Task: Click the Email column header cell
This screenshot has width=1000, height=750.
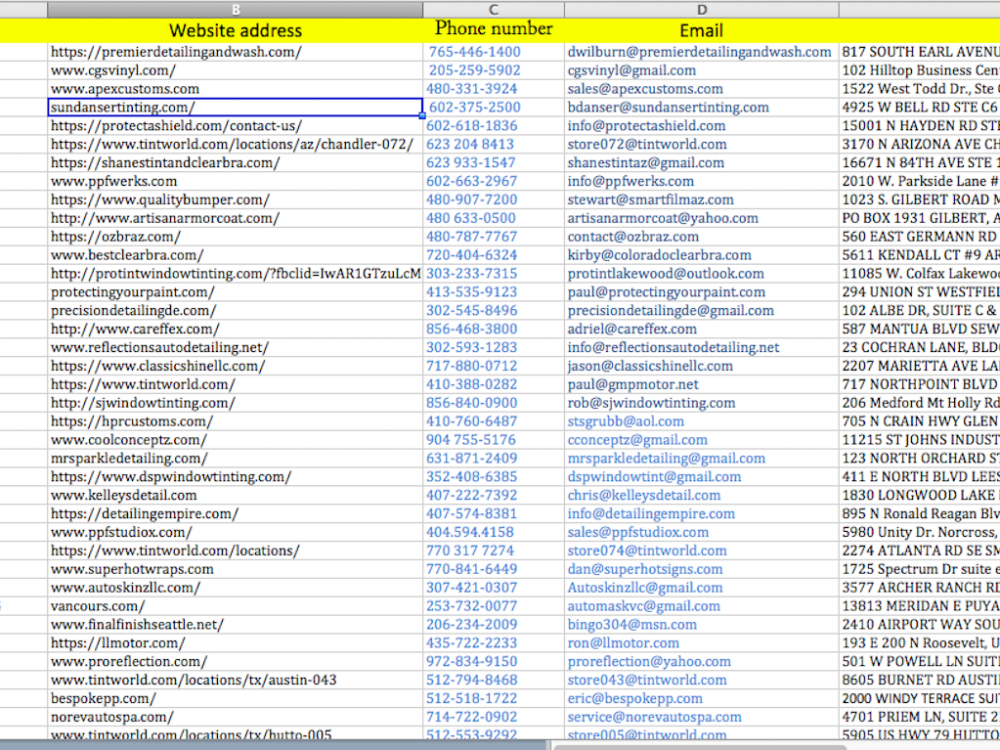Action: [x=701, y=29]
